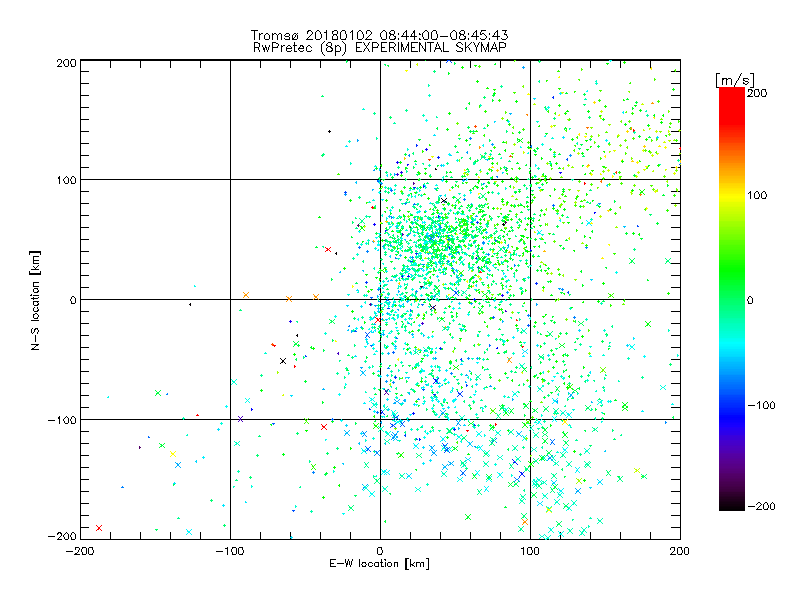Click the colorbar tick label '-100'
This screenshot has width=800, height=600.
pyautogui.click(x=761, y=405)
